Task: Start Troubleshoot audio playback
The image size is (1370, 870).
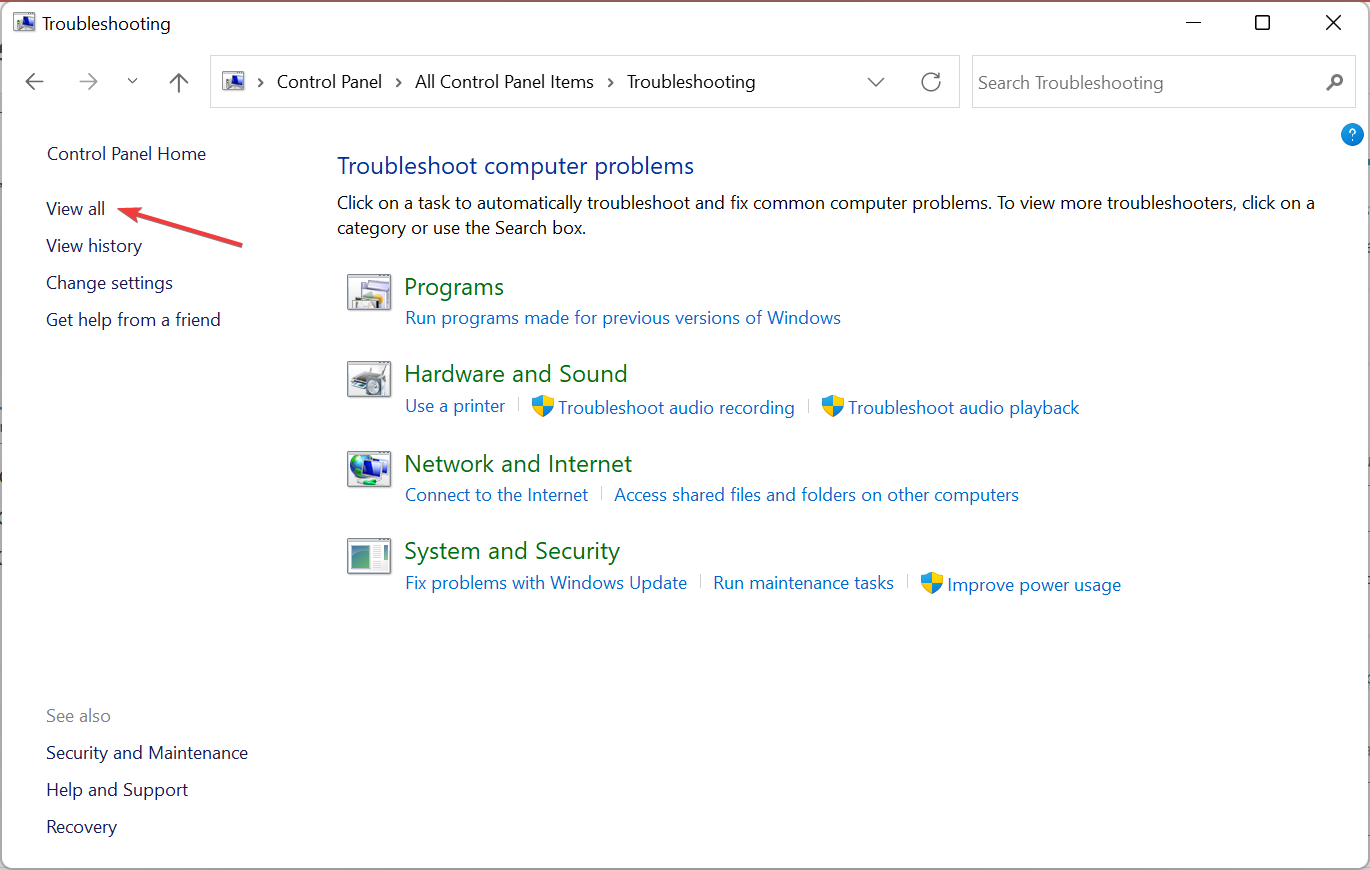Action: (964, 408)
